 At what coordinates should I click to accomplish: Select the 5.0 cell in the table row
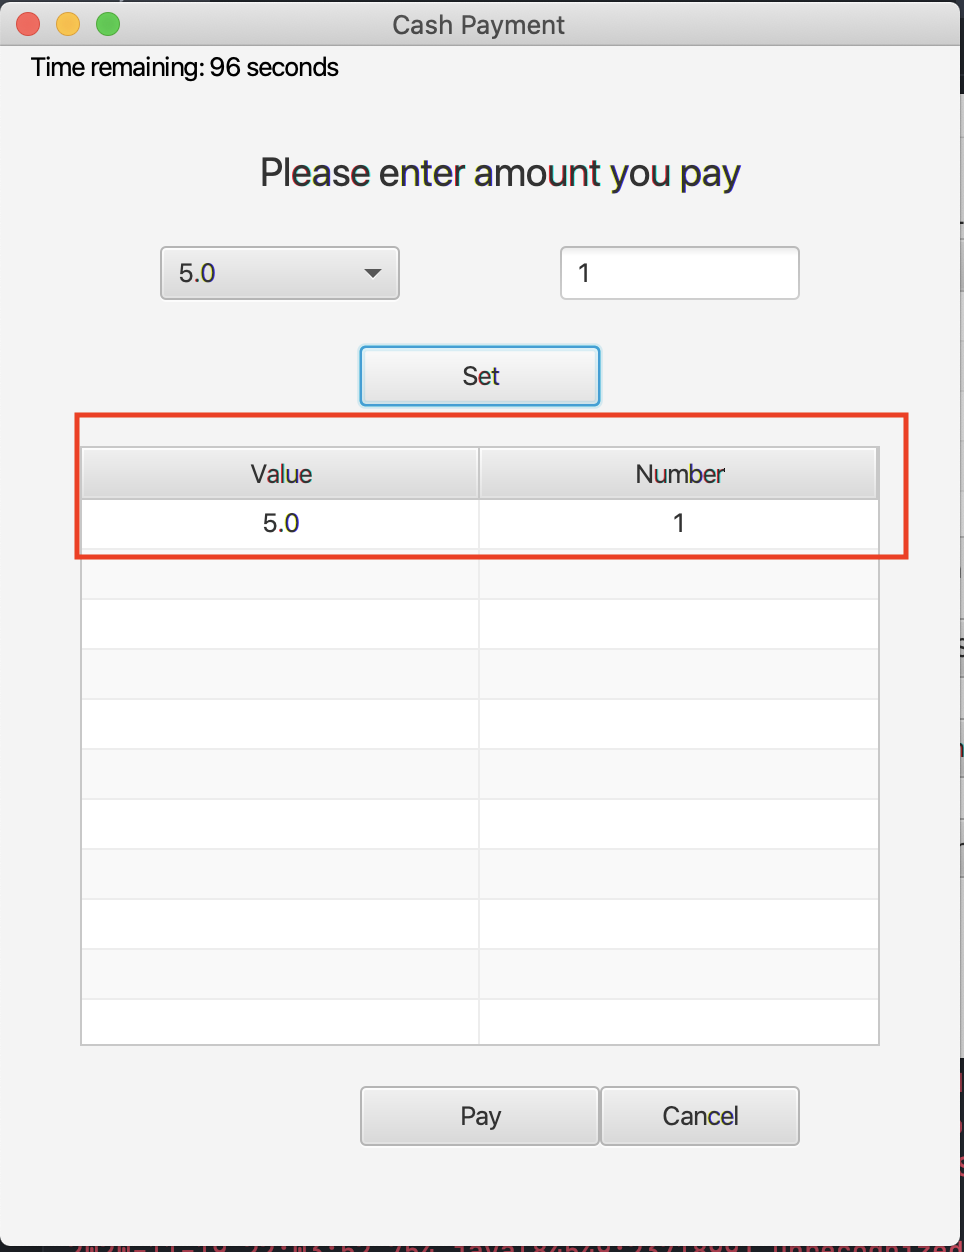point(280,523)
